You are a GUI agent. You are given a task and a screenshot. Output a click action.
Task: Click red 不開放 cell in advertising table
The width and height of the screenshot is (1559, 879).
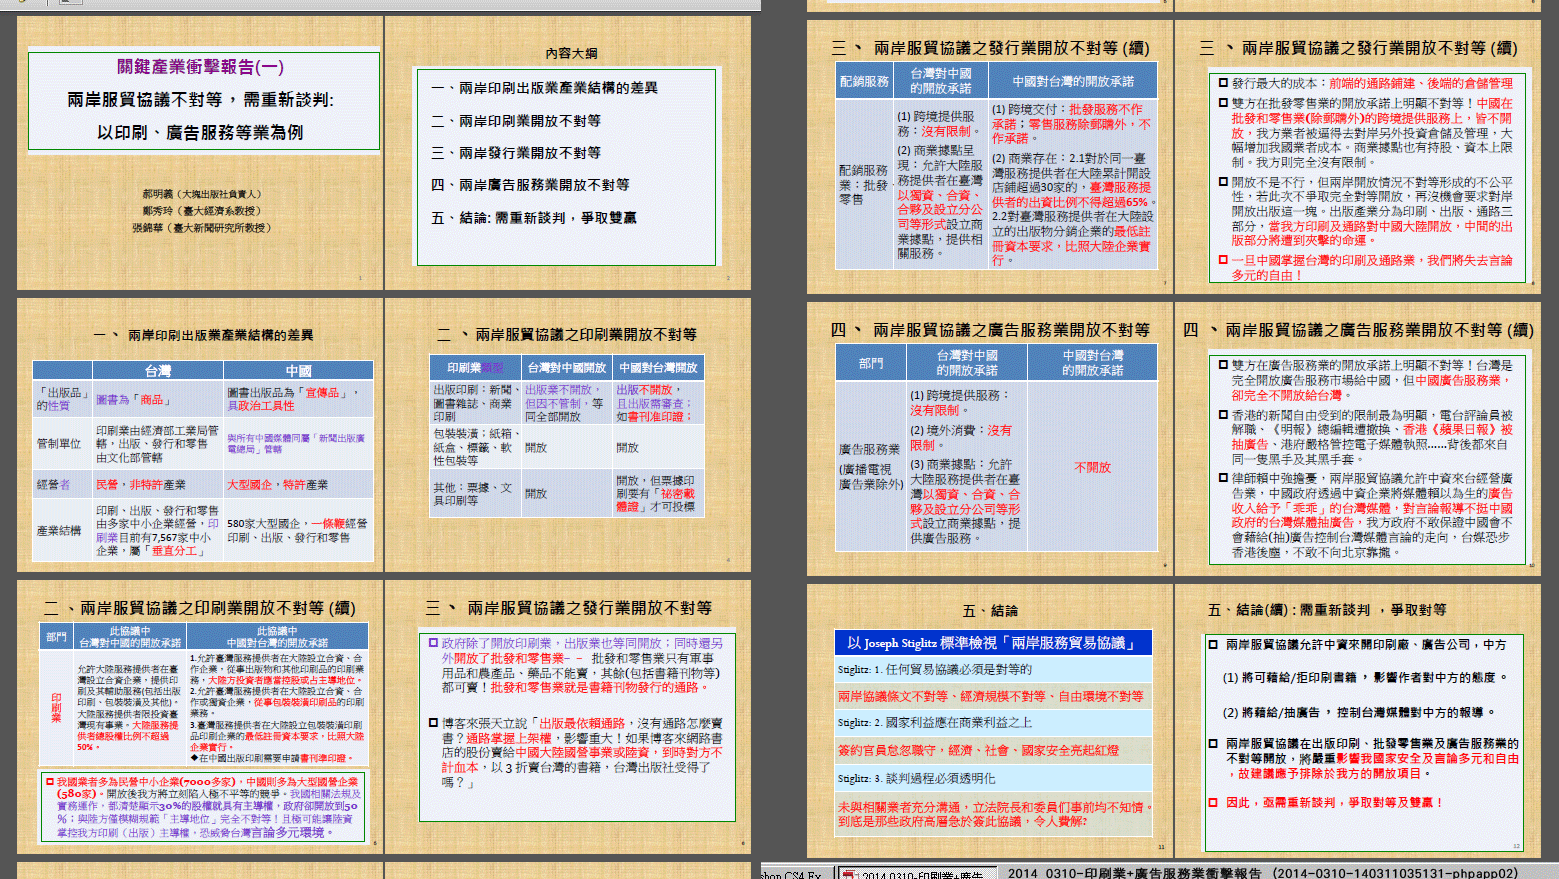pos(1092,467)
